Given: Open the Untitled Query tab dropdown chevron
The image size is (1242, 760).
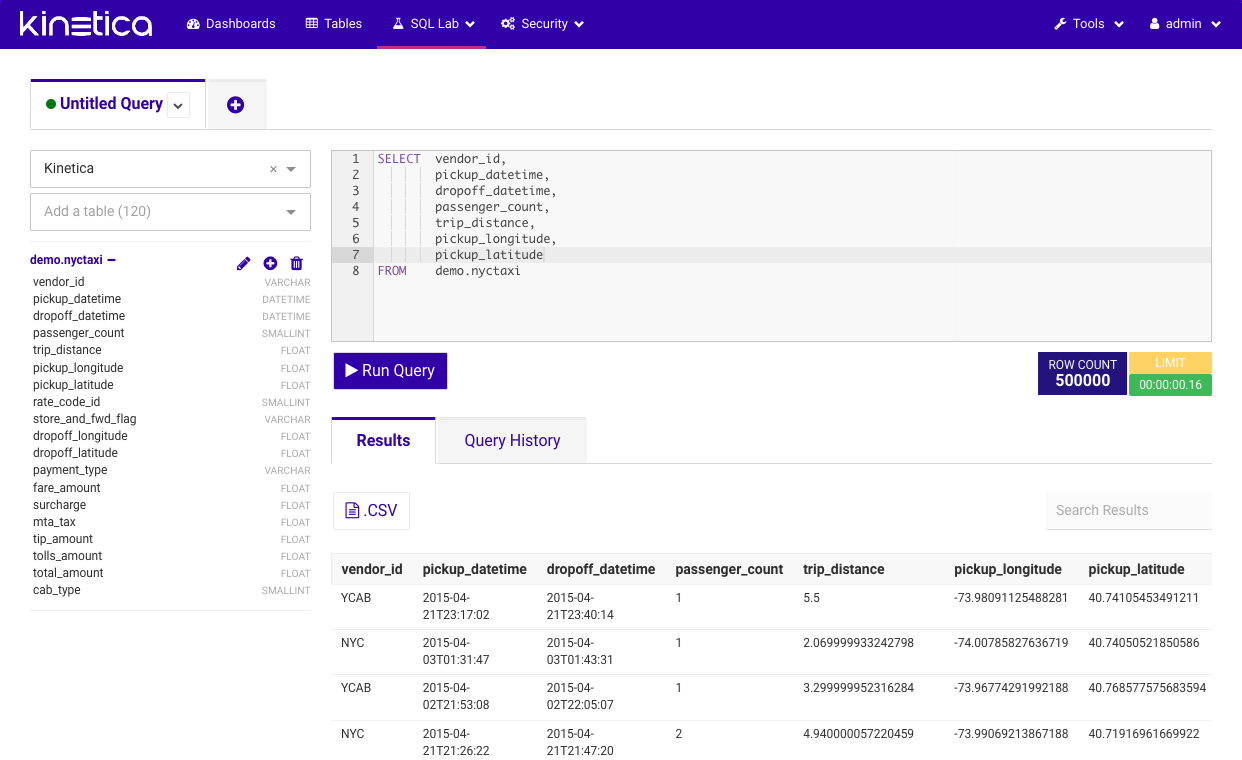Looking at the screenshot, I should point(177,104).
